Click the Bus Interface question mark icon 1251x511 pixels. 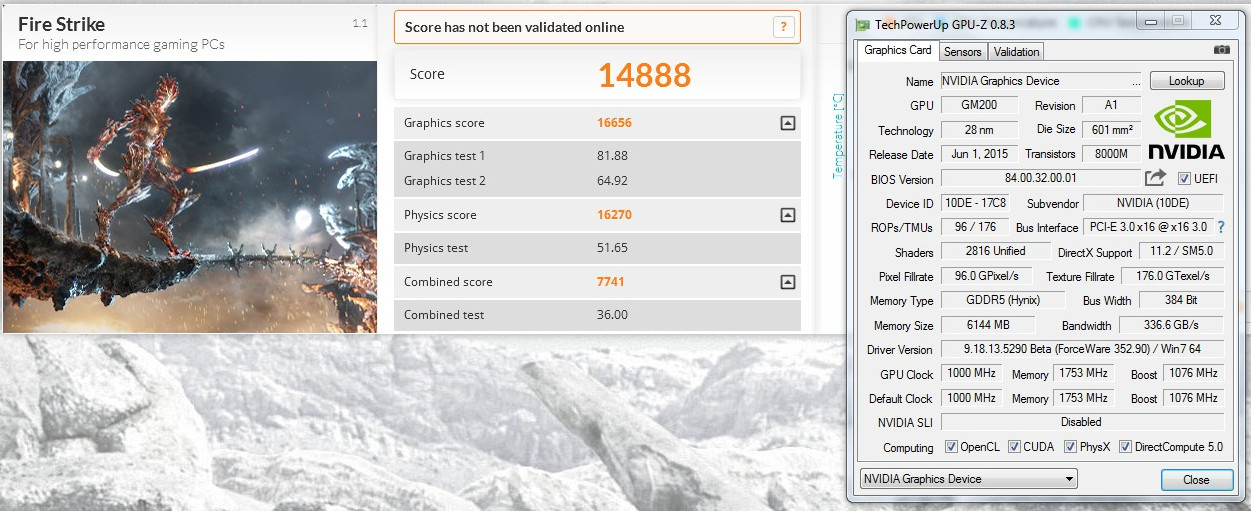coord(1221,227)
